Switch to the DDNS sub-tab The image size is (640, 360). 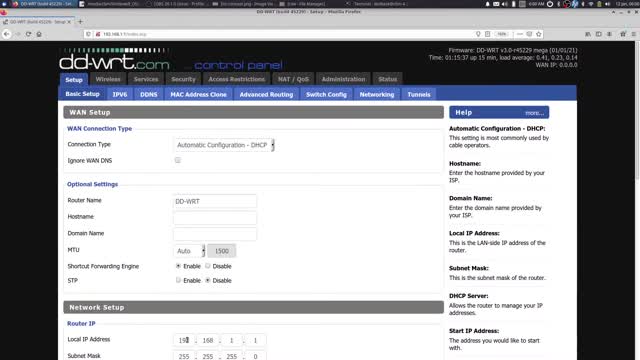pos(149,94)
